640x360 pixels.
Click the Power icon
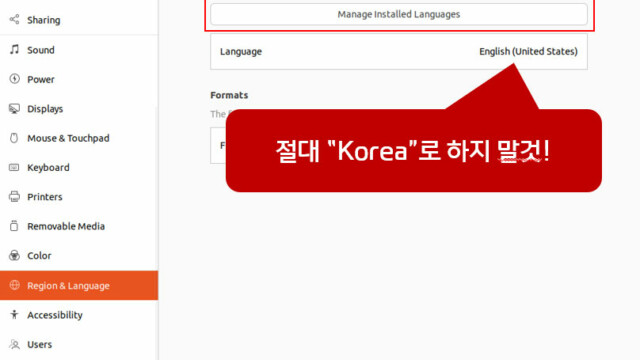(14, 79)
